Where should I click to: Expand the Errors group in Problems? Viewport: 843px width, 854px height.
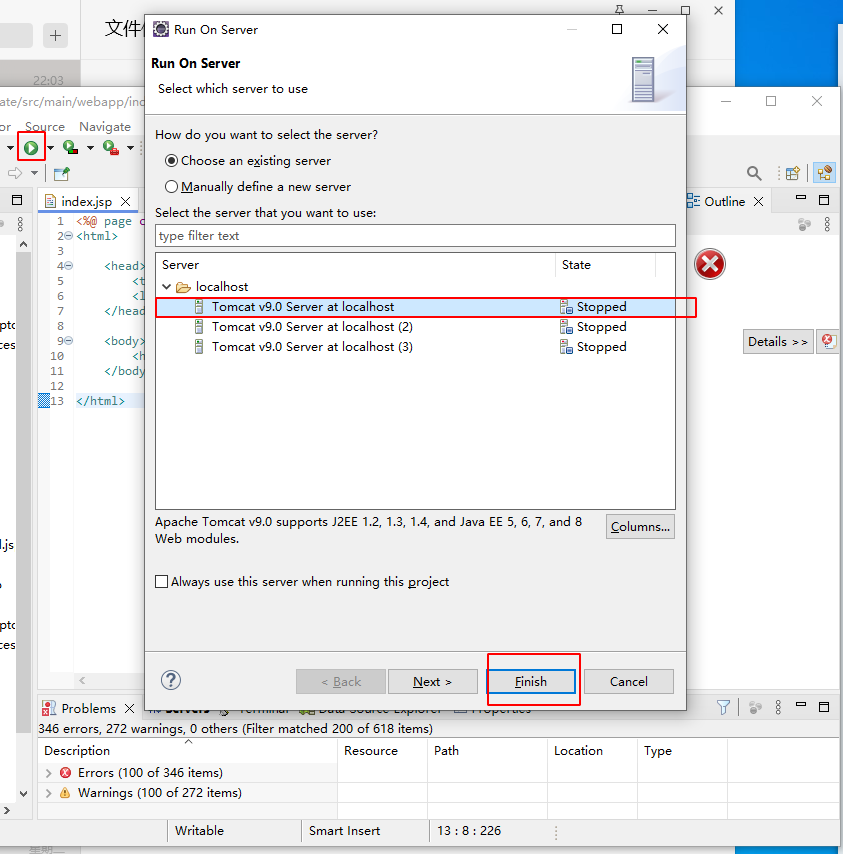(x=49, y=773)
